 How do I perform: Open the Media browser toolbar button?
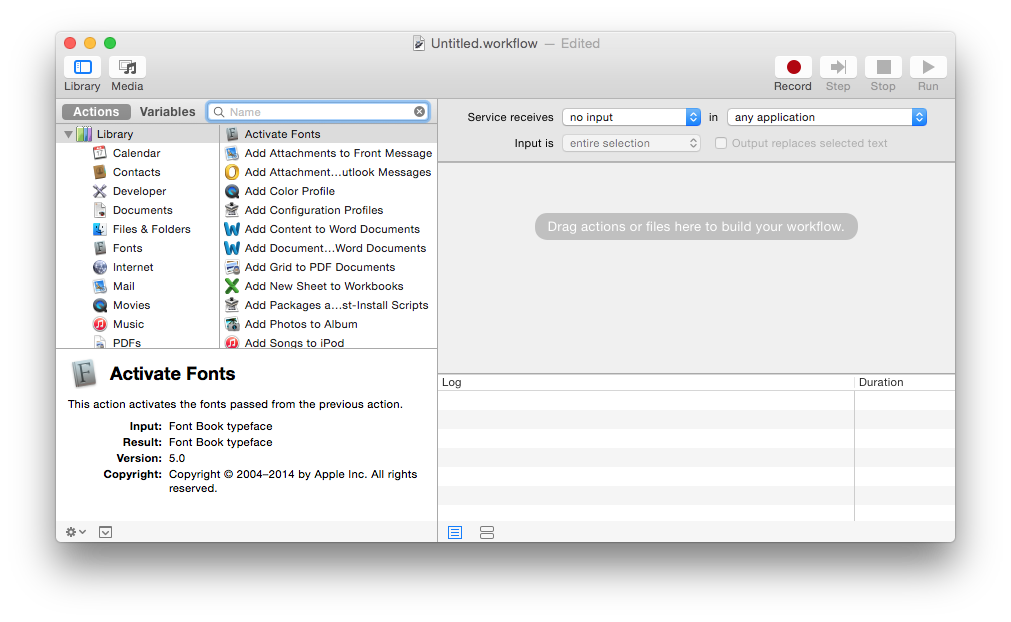pos(127,67)
